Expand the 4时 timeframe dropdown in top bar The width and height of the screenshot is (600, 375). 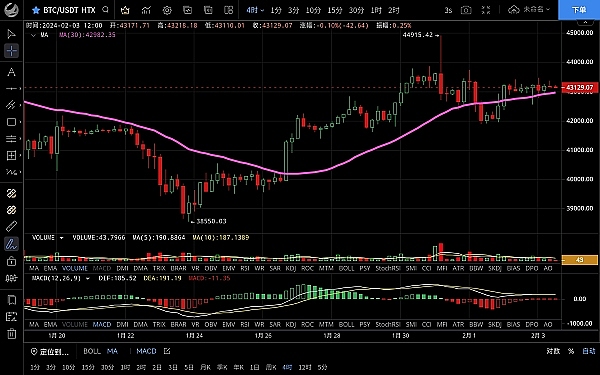(255, 10)
